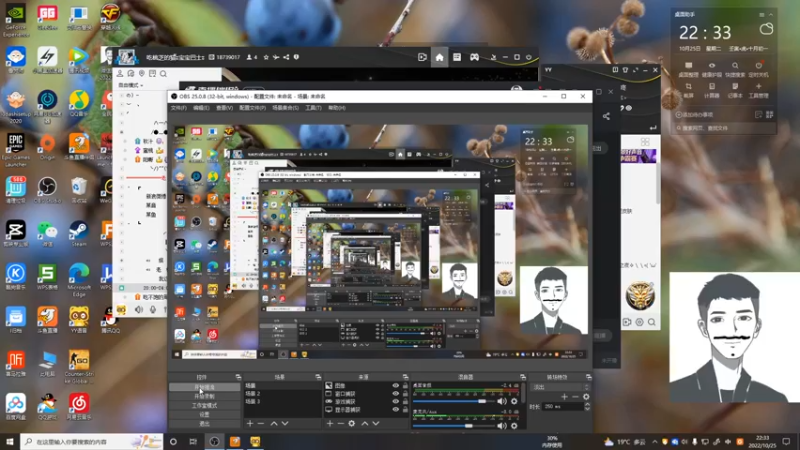800x450 pixels.
Task: Open 健康护眼 eye-care tool in widget
Action: [x=712, y=69]
